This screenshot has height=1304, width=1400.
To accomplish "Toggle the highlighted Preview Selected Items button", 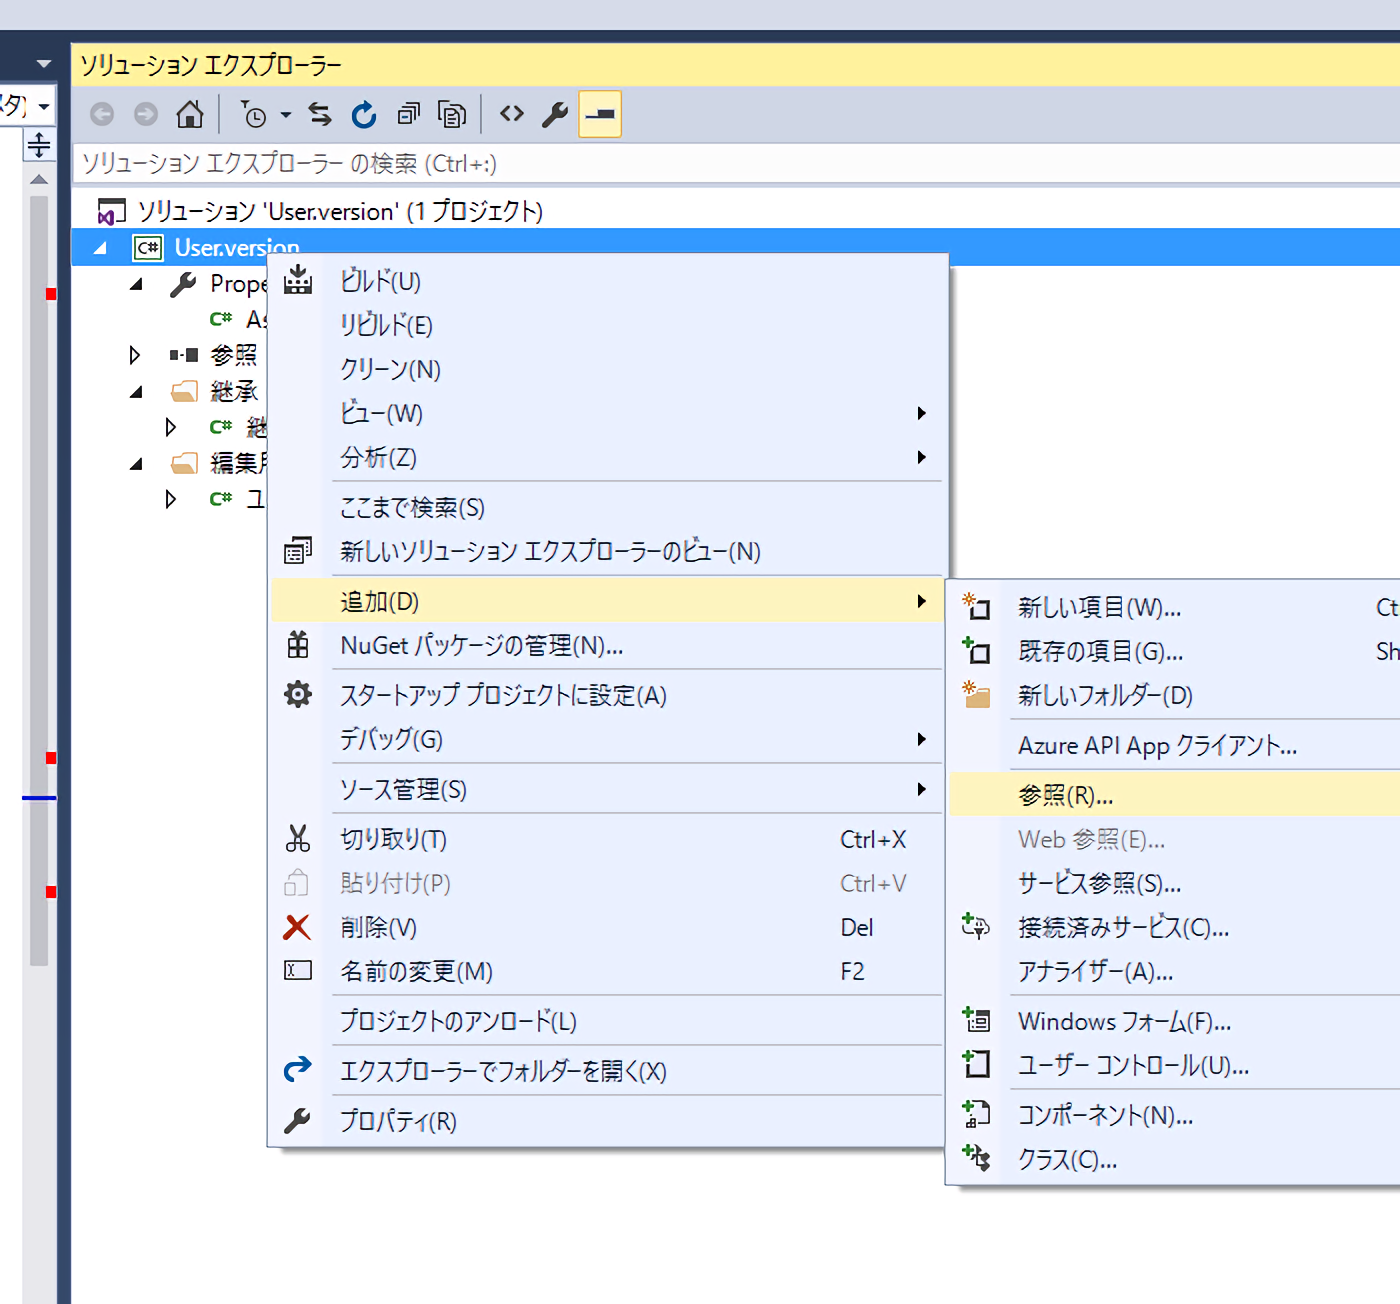I will pos(600,114).
